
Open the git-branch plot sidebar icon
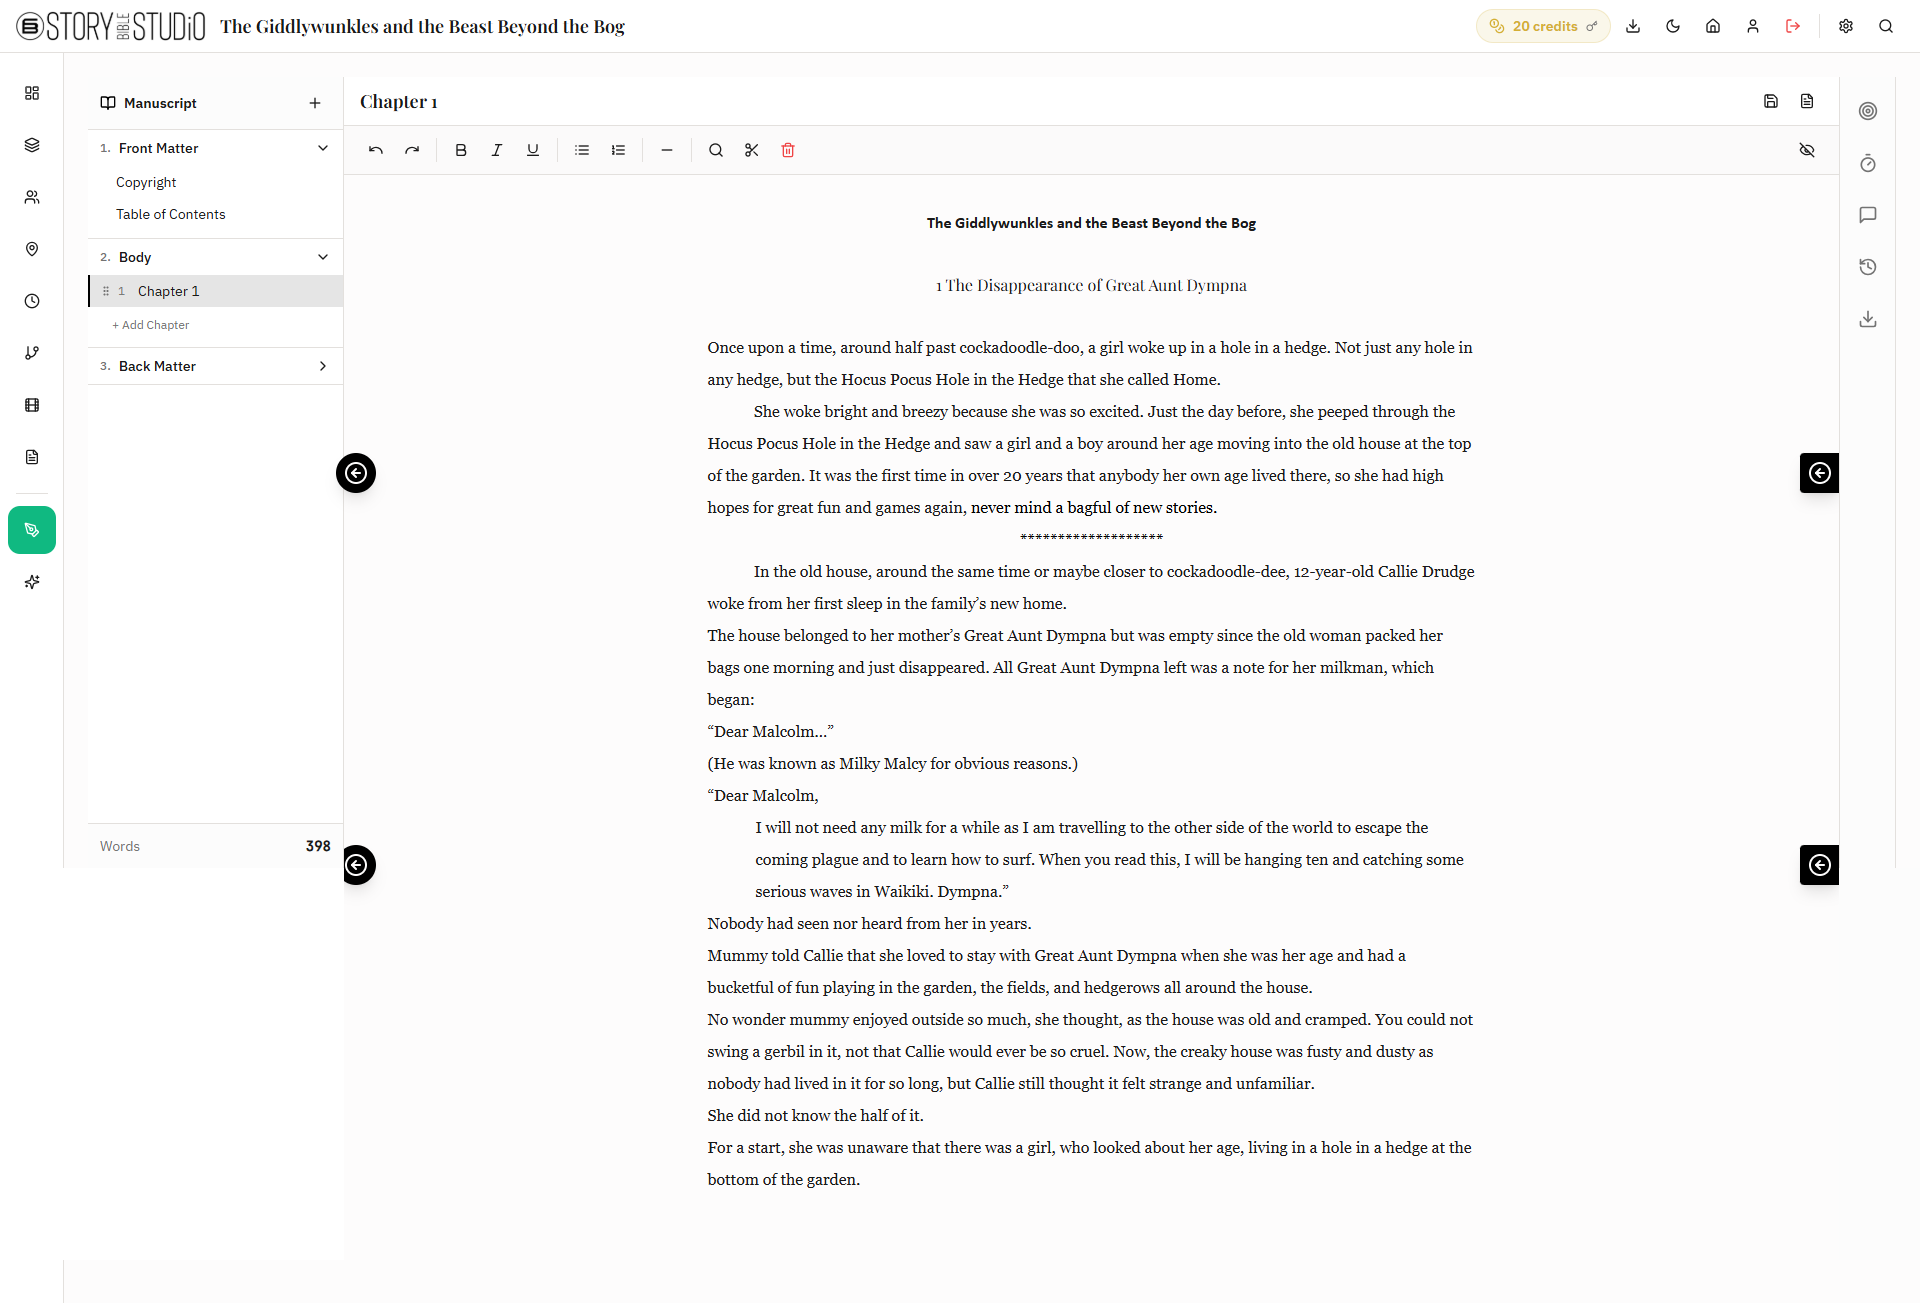(x=32, y=353)
